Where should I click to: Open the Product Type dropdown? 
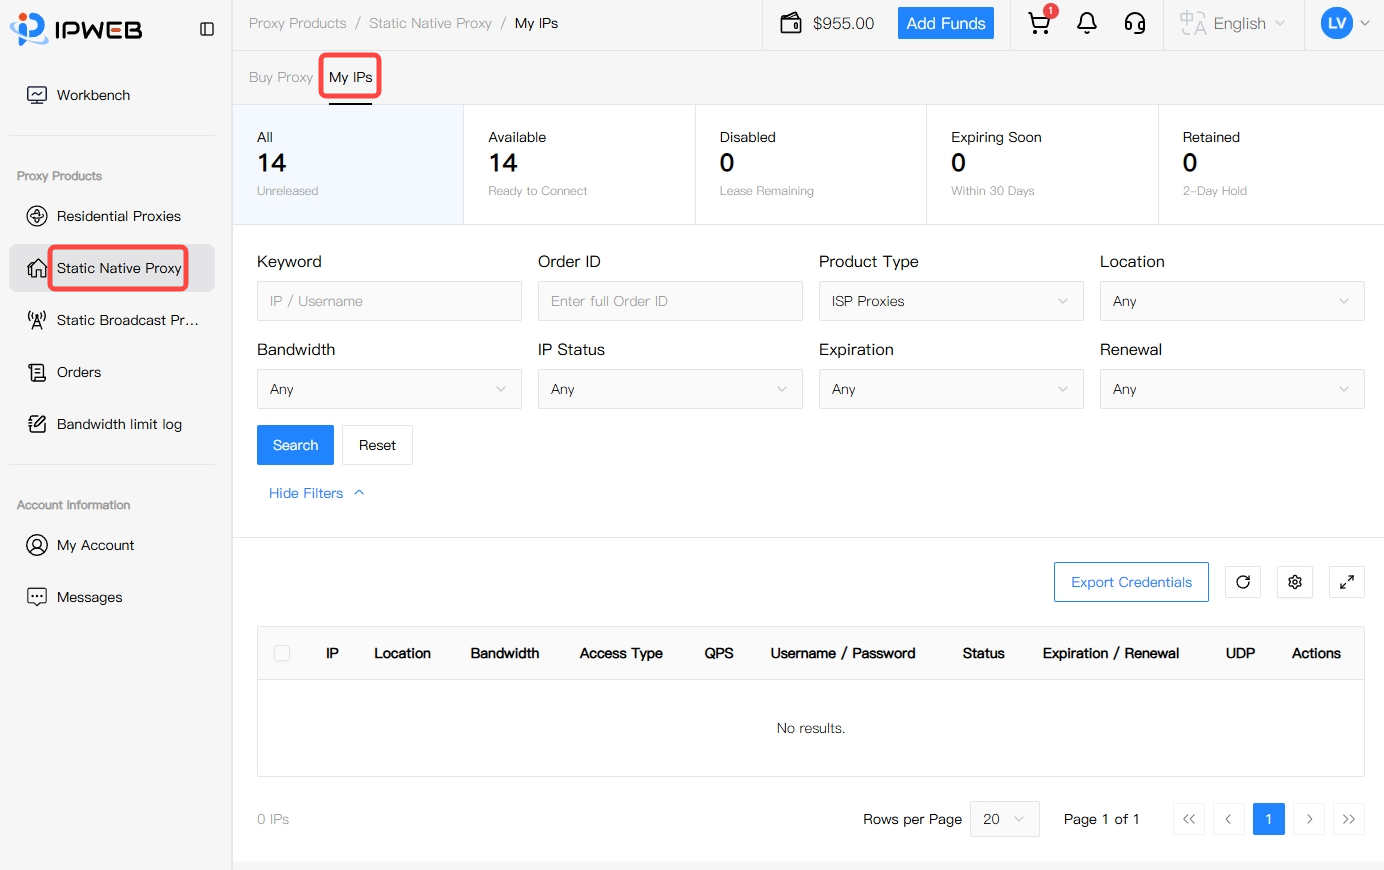pyautogui.click(x=951, y=301)
